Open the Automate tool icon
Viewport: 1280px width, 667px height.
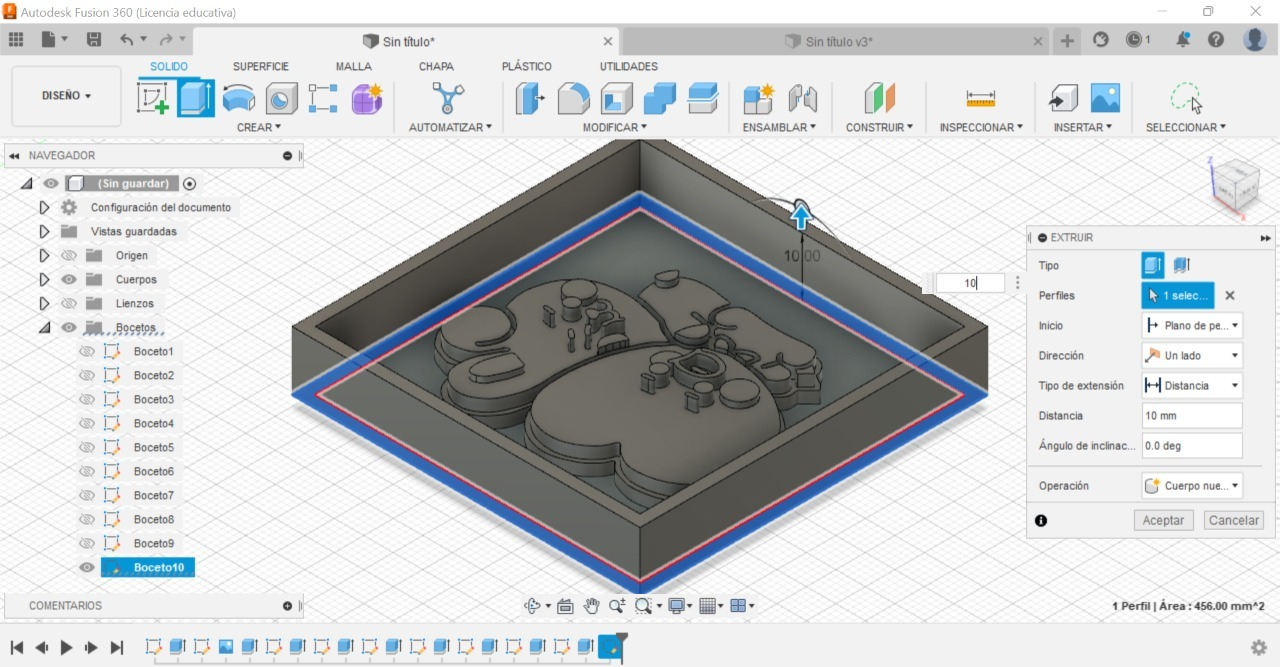[x=448, y=98]
